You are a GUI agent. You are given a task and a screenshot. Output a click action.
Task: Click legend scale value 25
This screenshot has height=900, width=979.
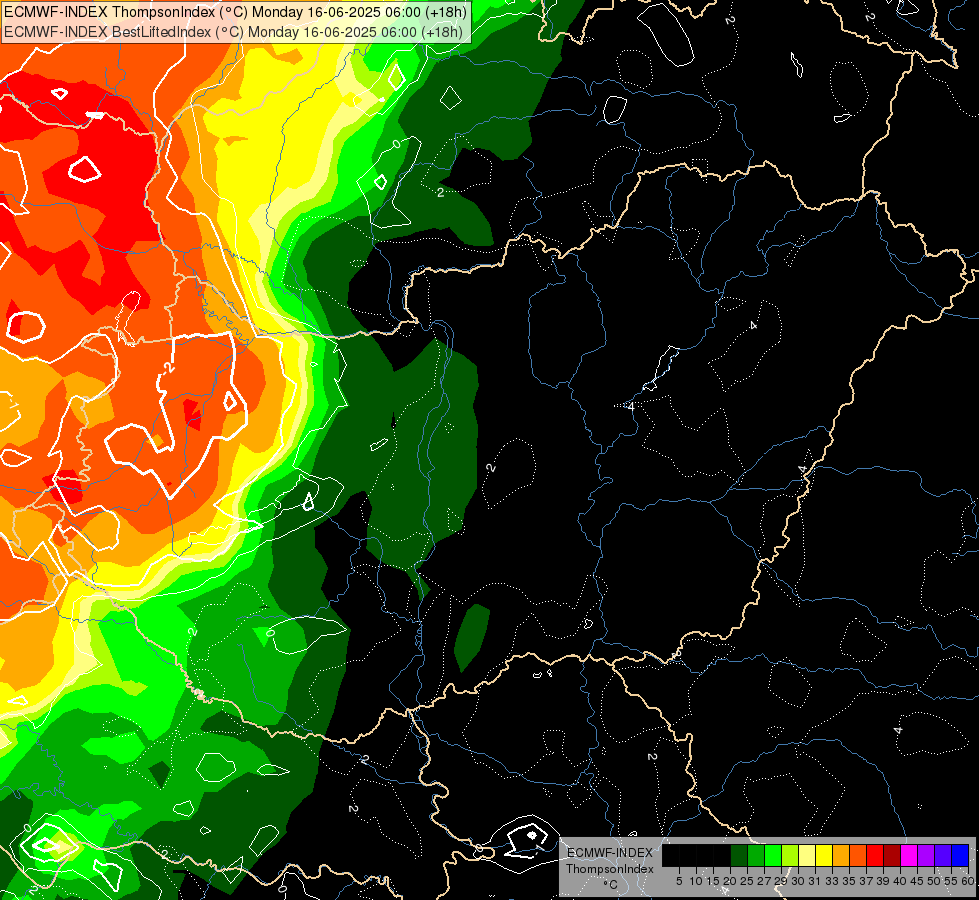click(747, 881)
